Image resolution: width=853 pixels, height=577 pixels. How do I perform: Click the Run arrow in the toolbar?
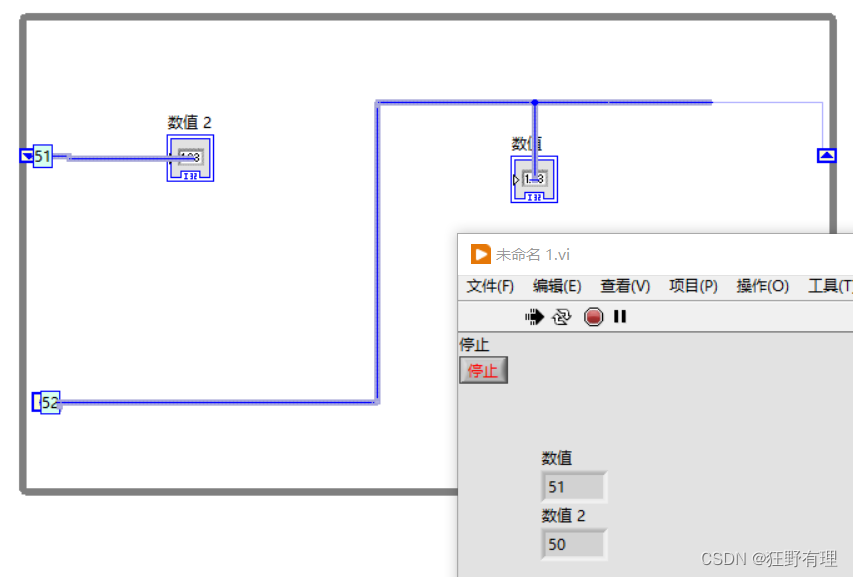tap(534, 317)
